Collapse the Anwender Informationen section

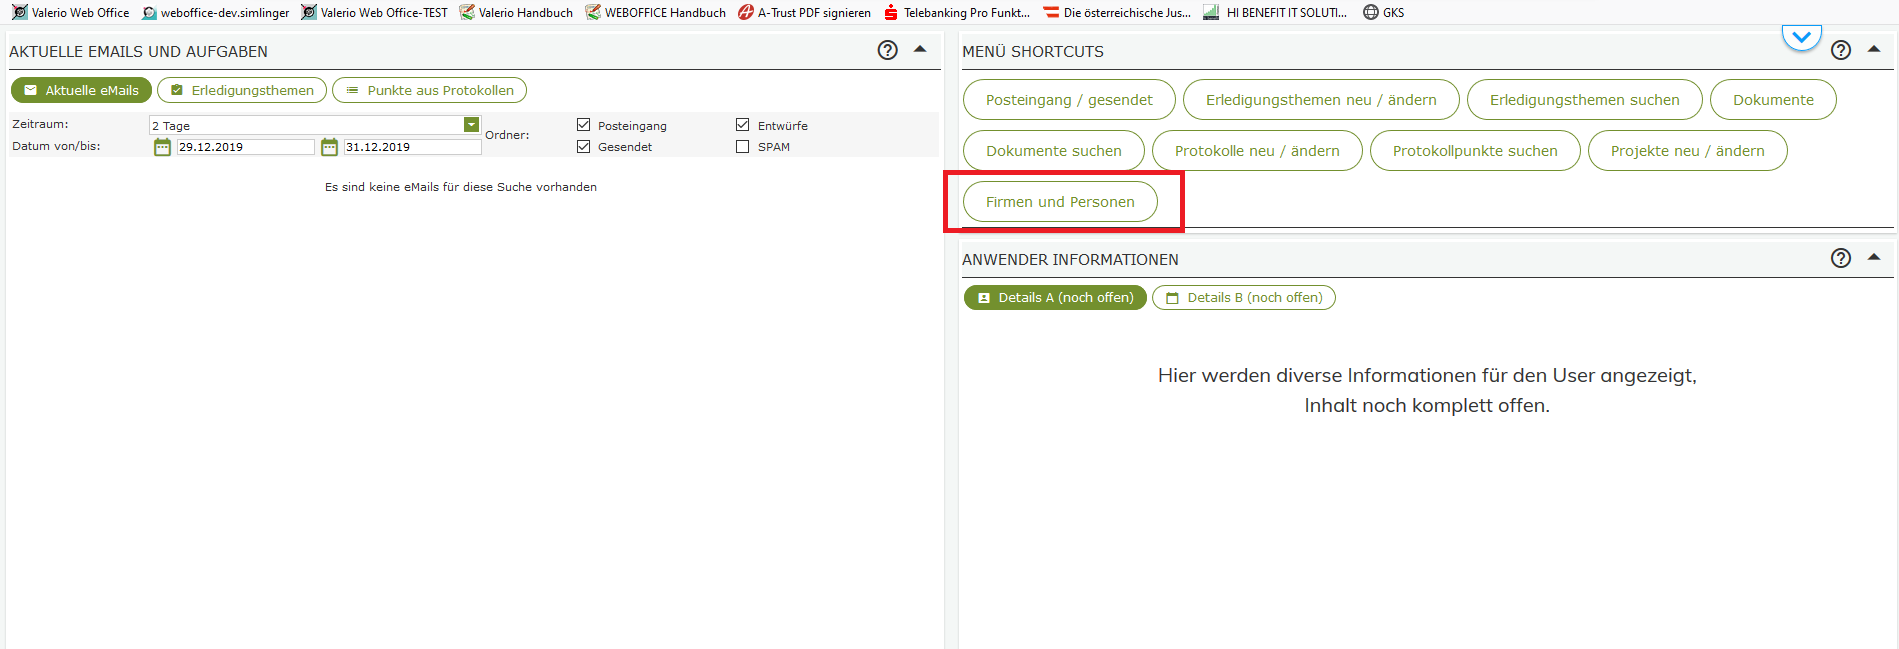click(x=1874, y=257)
